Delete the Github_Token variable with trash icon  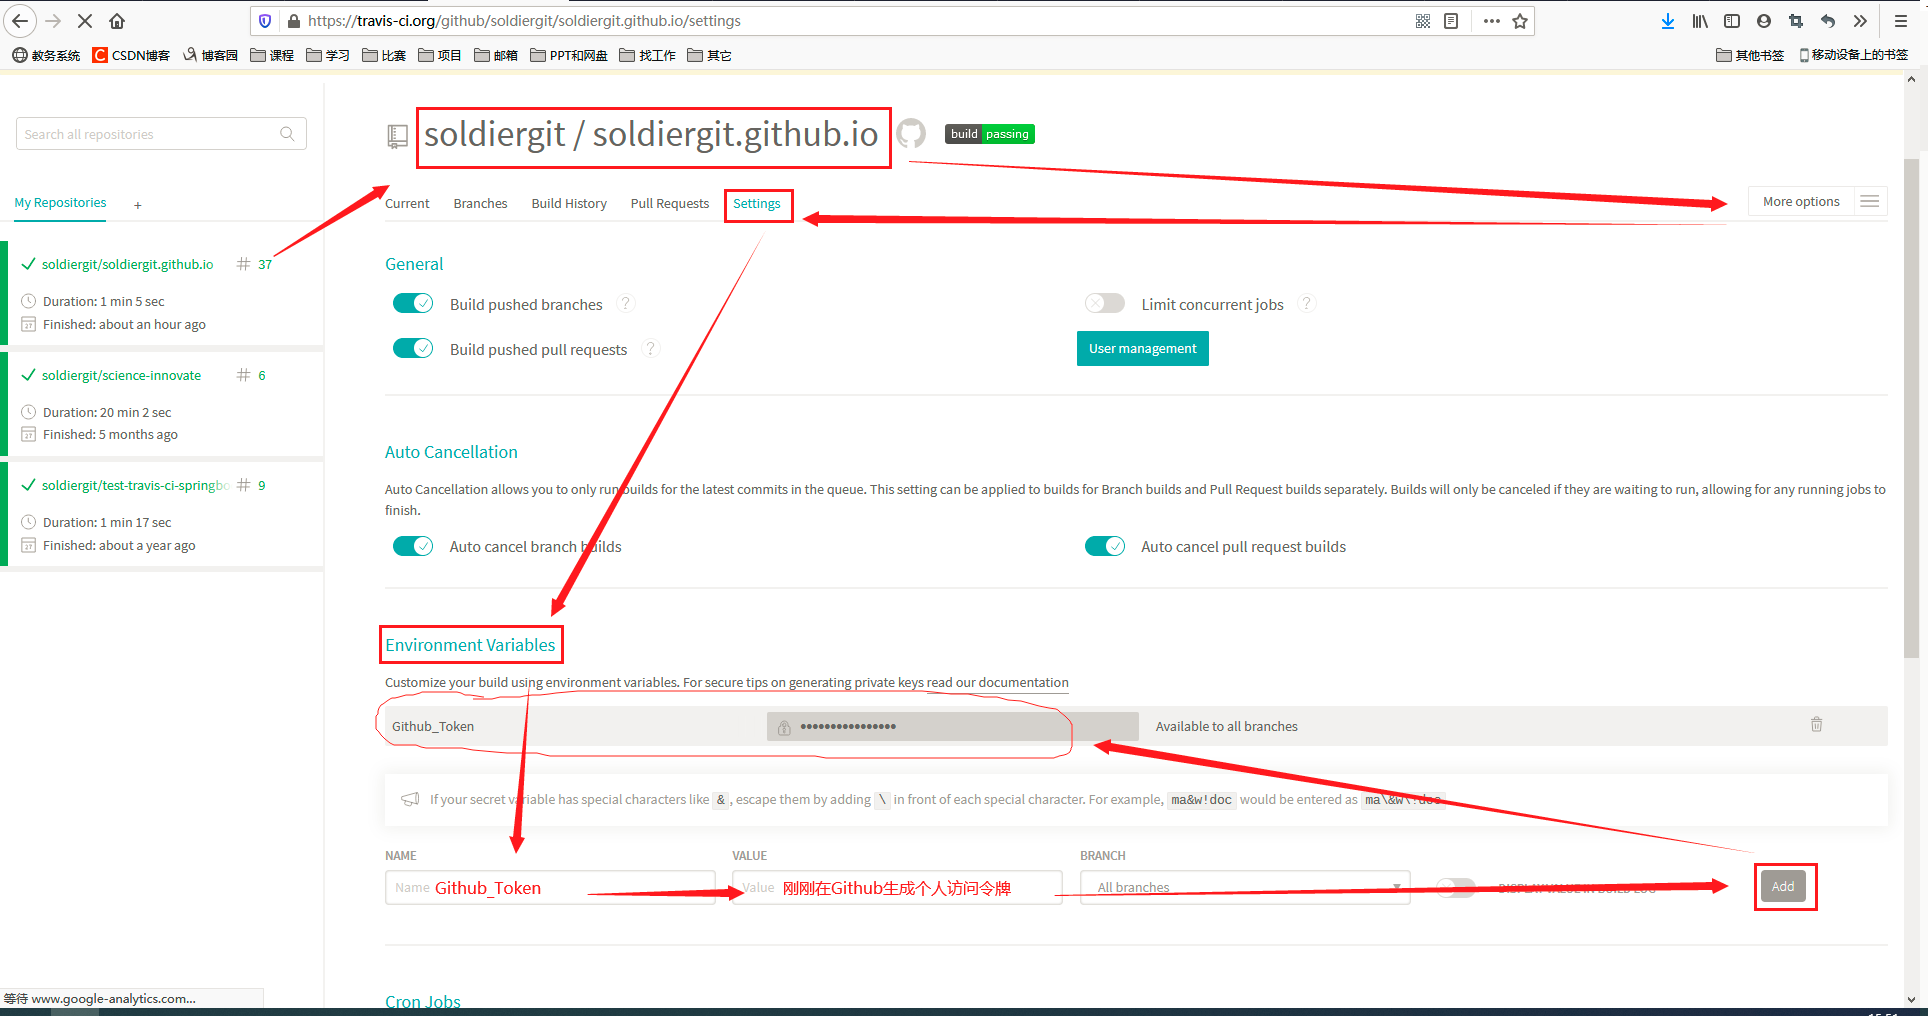(x=1816, y=725)
